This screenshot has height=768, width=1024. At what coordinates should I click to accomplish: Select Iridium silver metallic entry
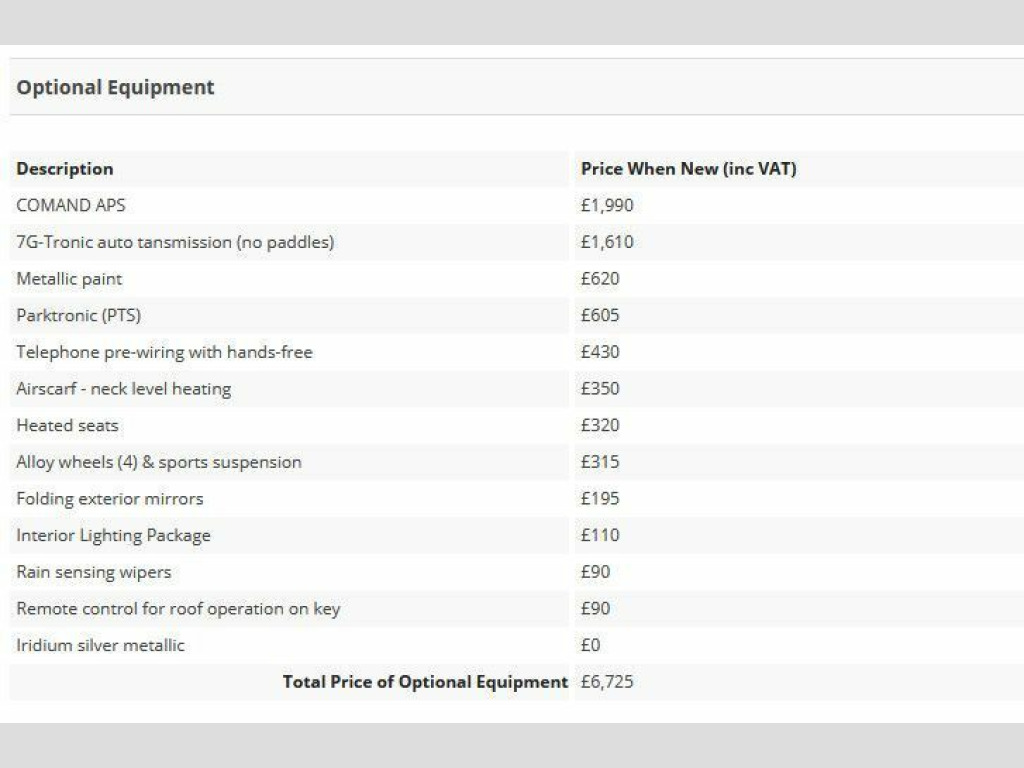[x=100, y=645]
